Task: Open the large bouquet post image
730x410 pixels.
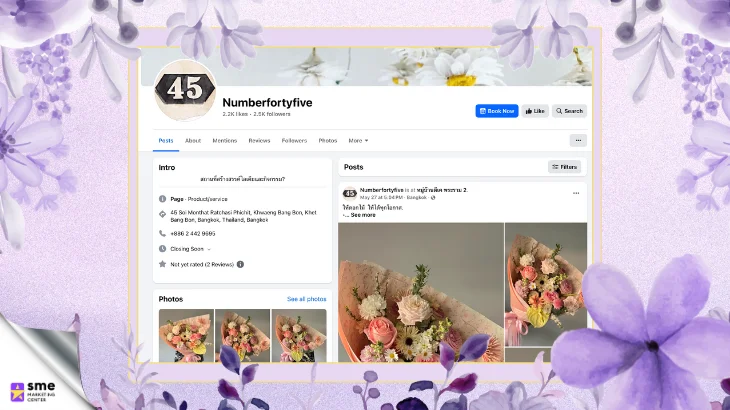Action: coord(421,292)
